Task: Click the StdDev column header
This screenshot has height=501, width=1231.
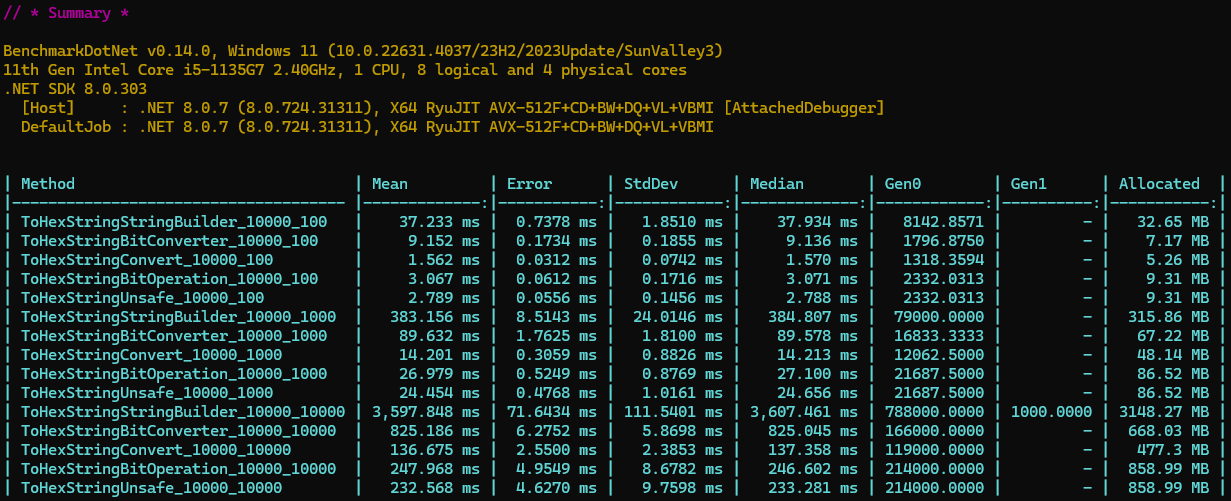Action: point(650,184)
